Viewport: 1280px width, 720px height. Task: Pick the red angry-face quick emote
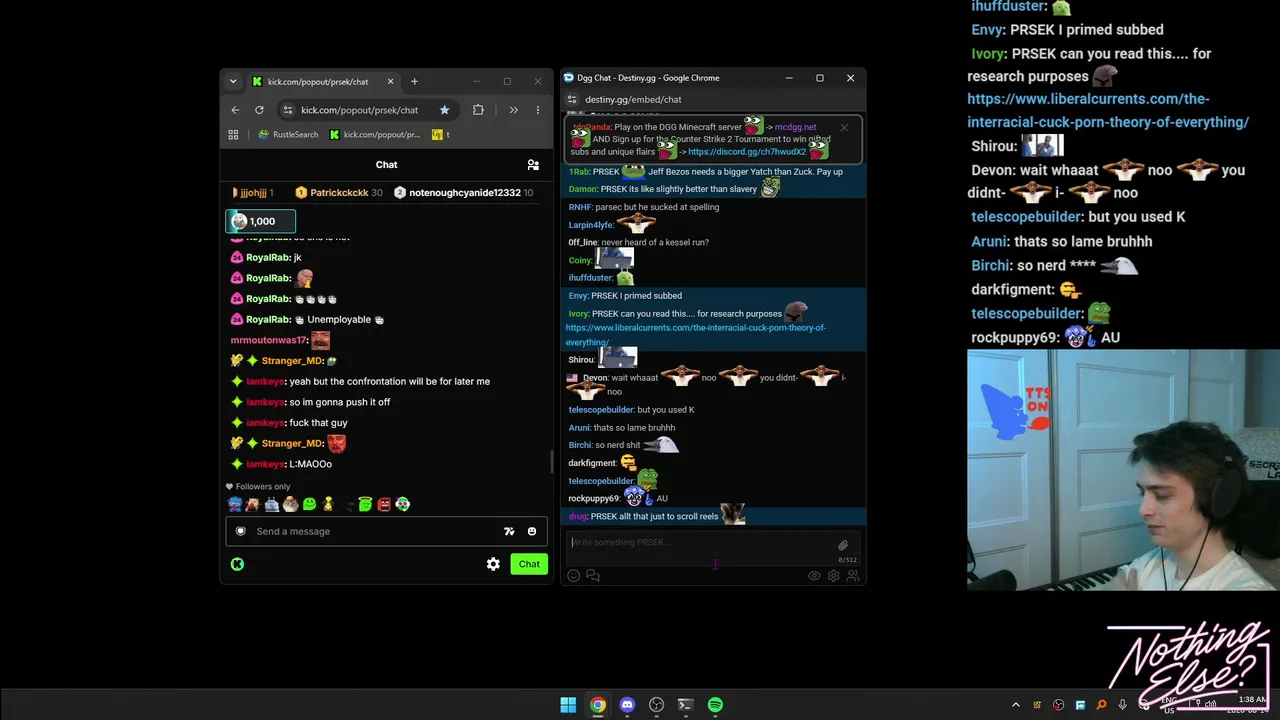point(384,505)
